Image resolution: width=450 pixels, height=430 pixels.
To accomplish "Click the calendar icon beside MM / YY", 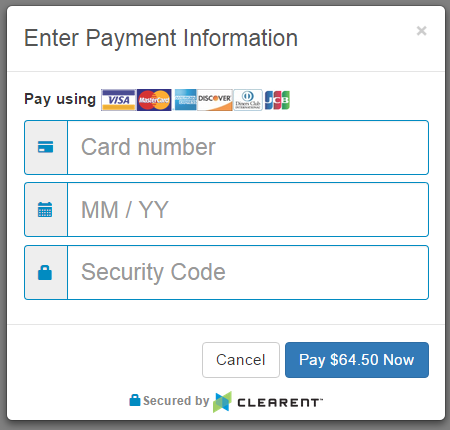I will [x=45, y=209].
